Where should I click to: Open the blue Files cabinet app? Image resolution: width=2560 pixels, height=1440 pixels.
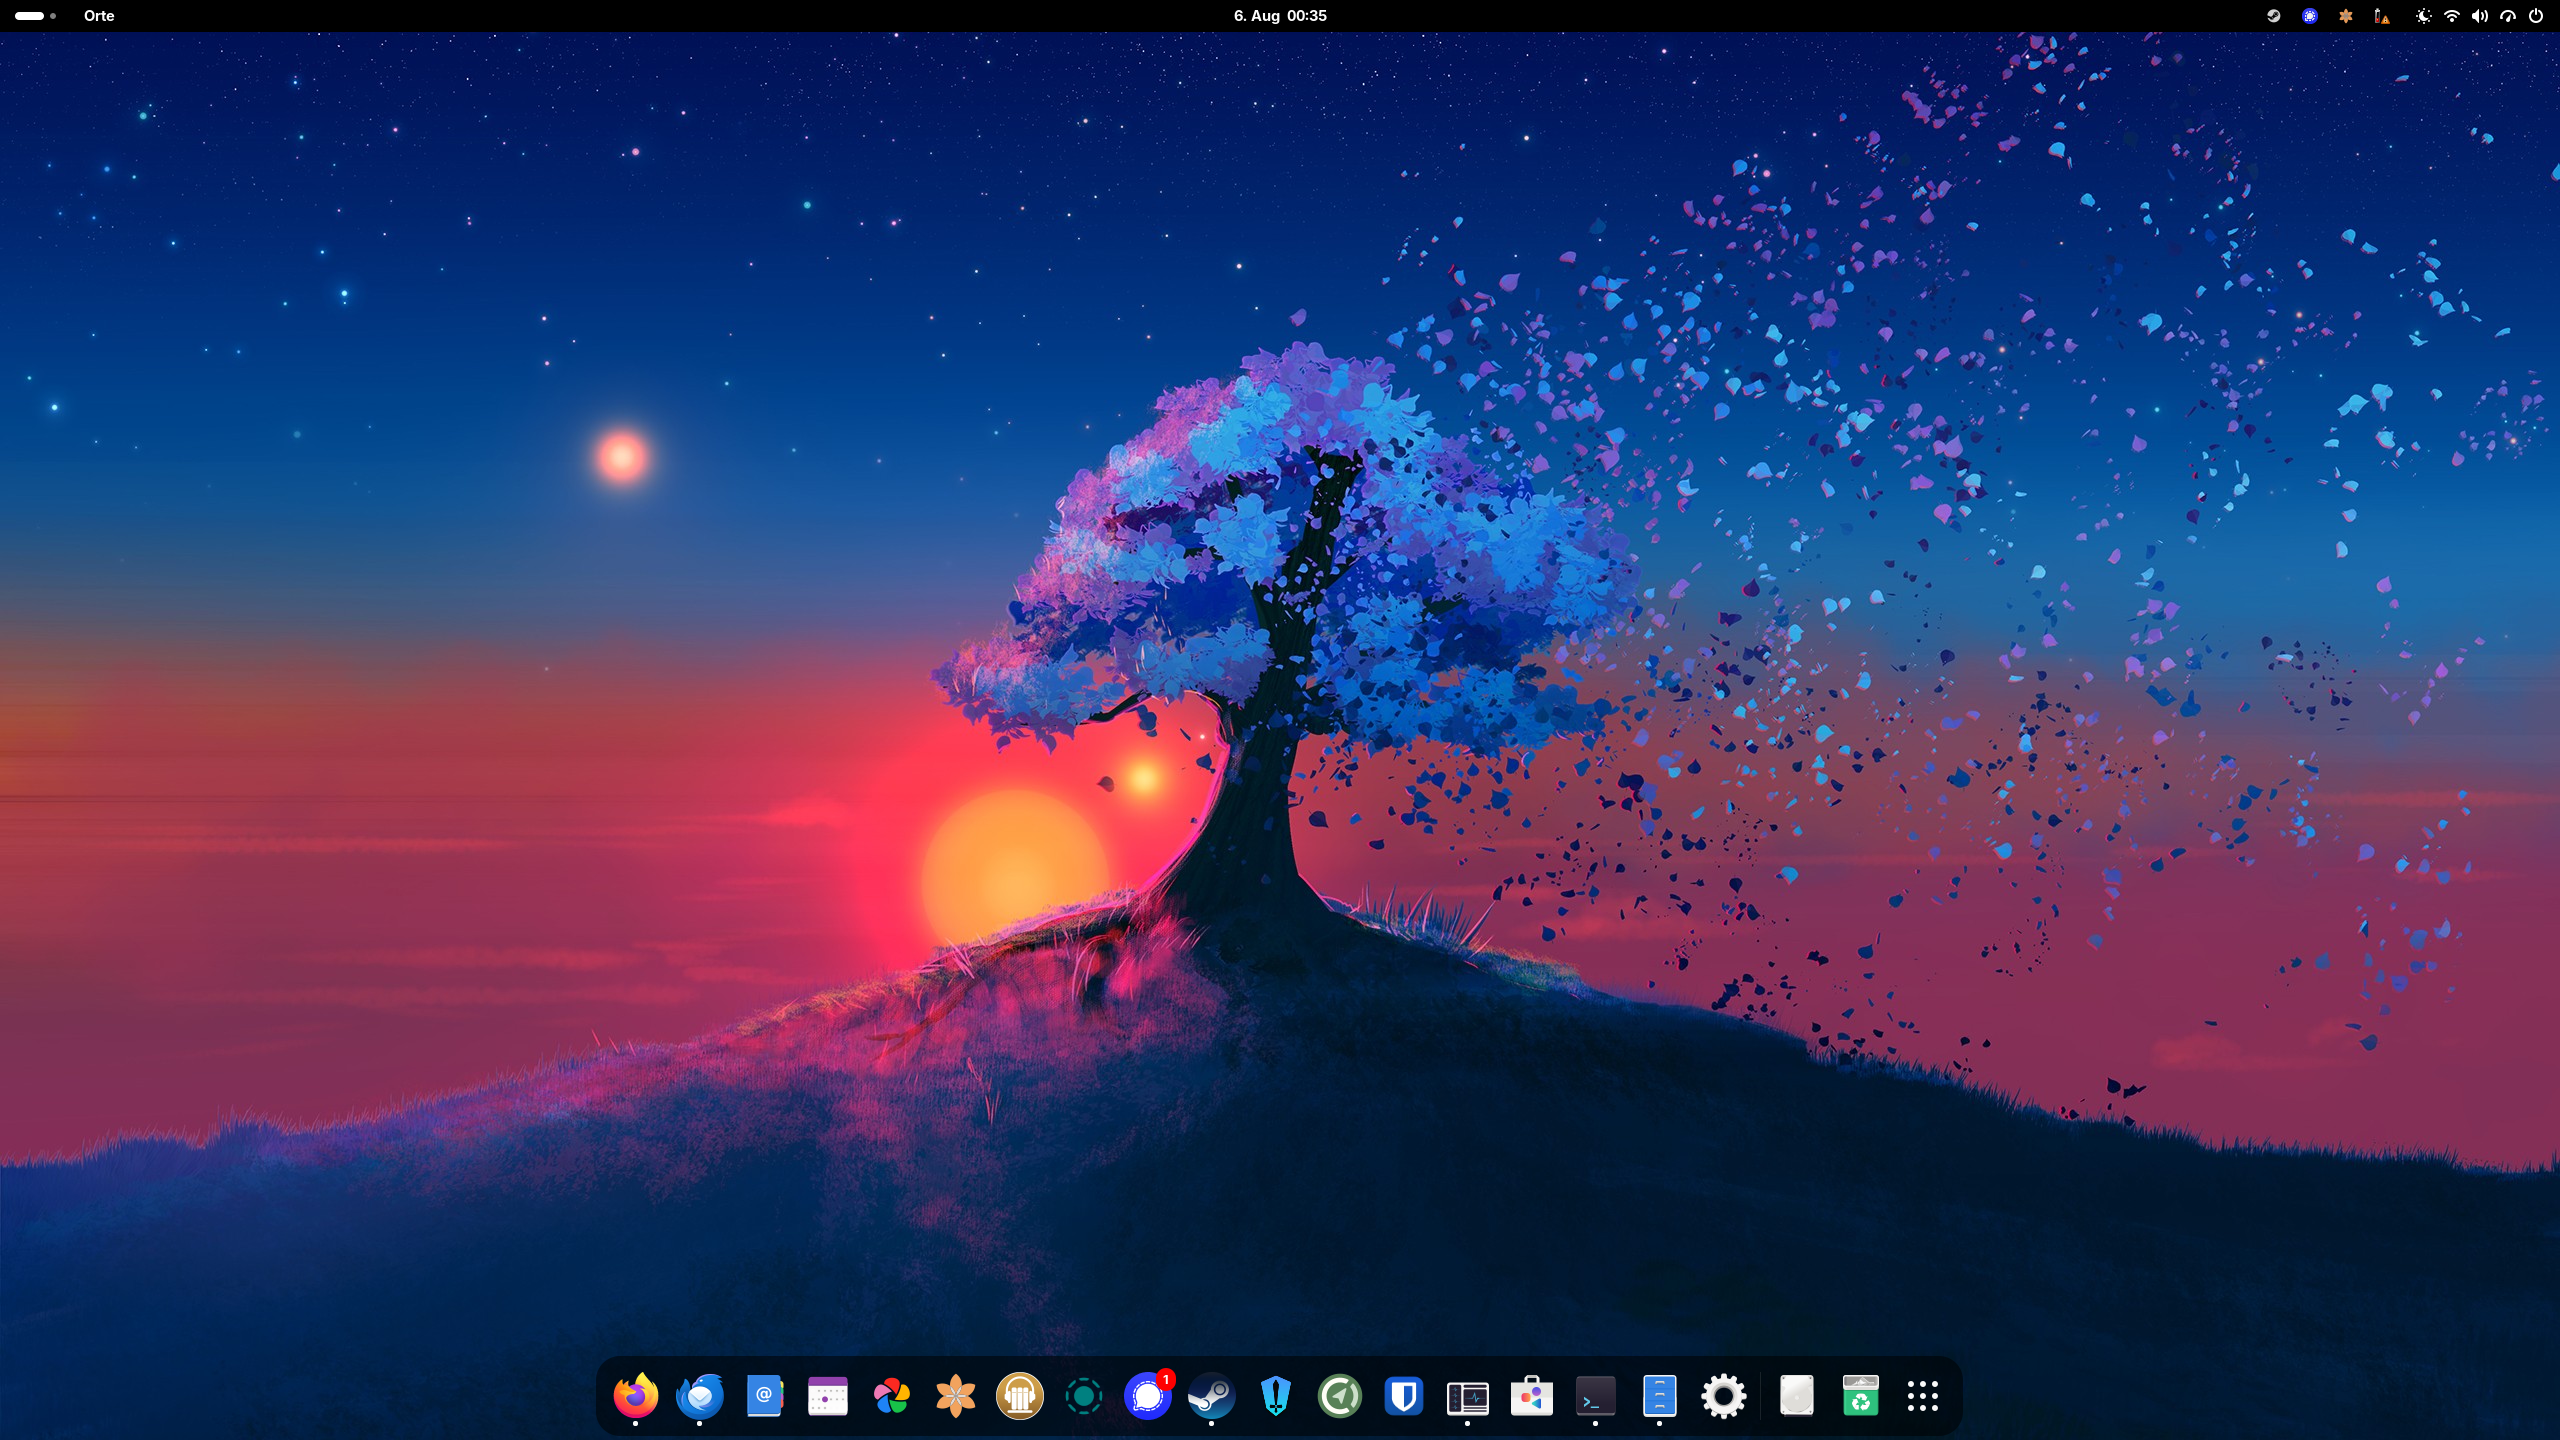point(1660,1396)
